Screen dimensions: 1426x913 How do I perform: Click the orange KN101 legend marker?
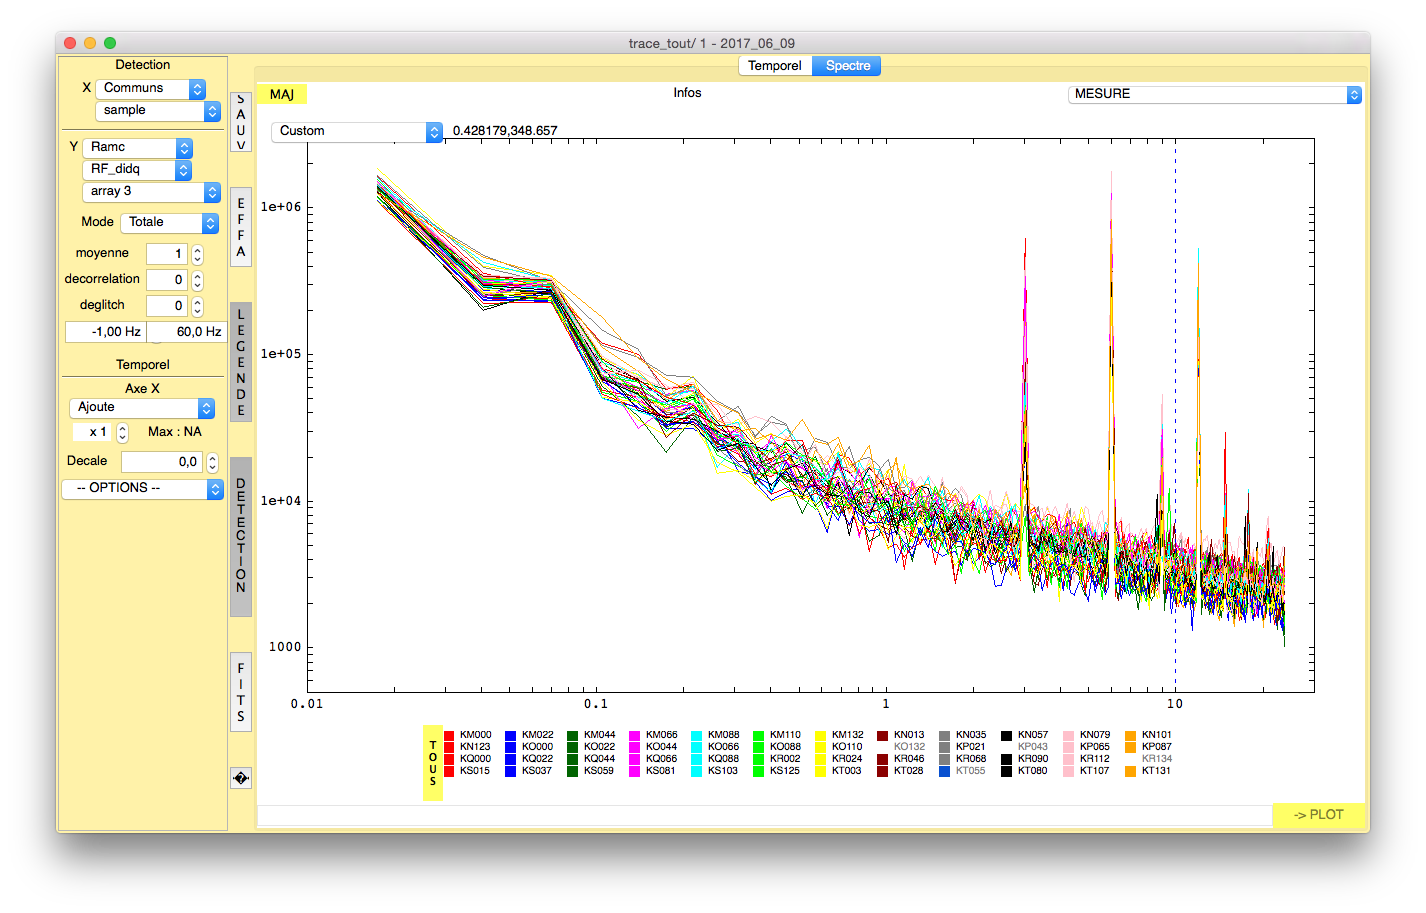point(1131,735)
